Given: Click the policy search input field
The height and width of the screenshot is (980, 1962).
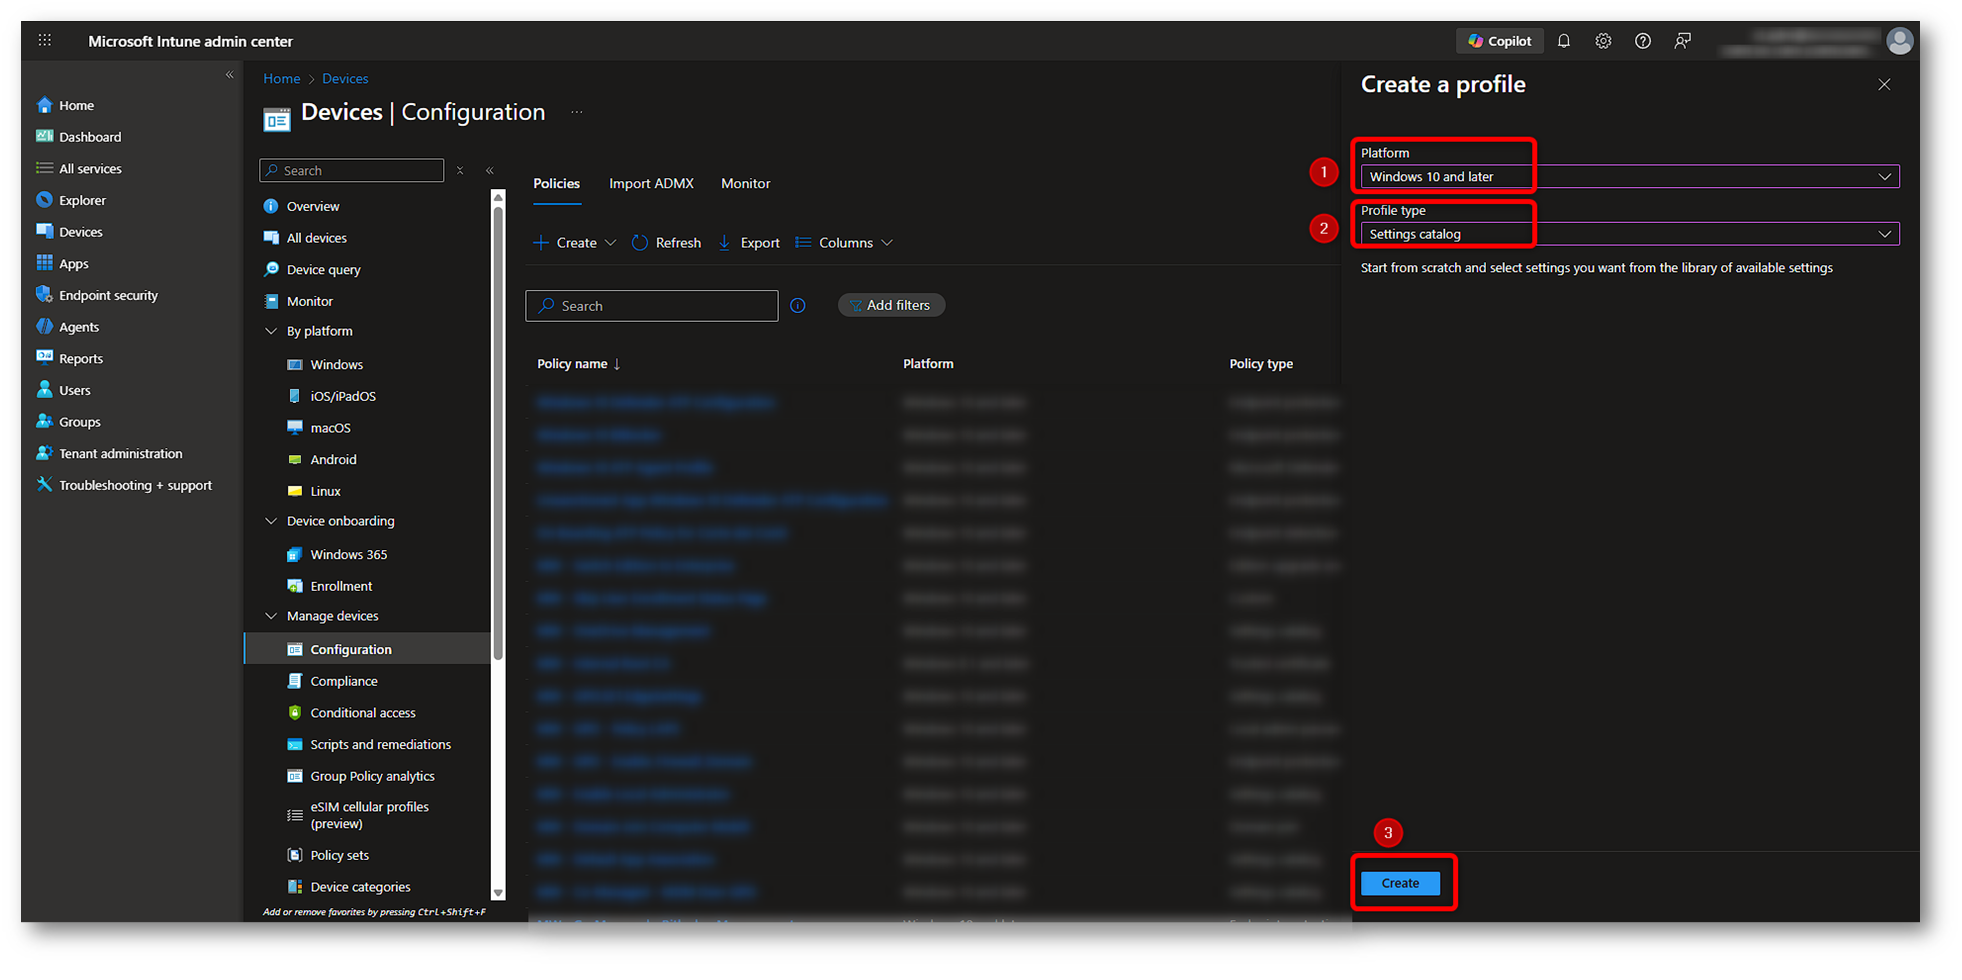Looking at the screenshot, I should [x=660, y=306].
